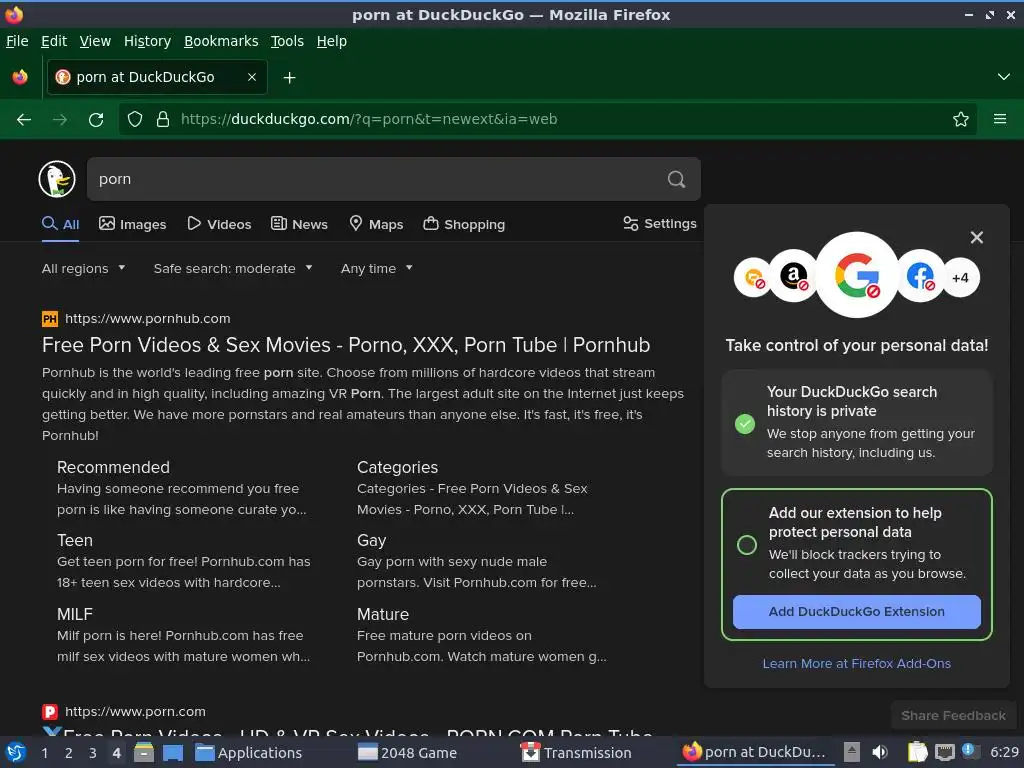Screen dimensions: 1024x768
Task: Go back using the back arrow
Action: click(24, 120)
